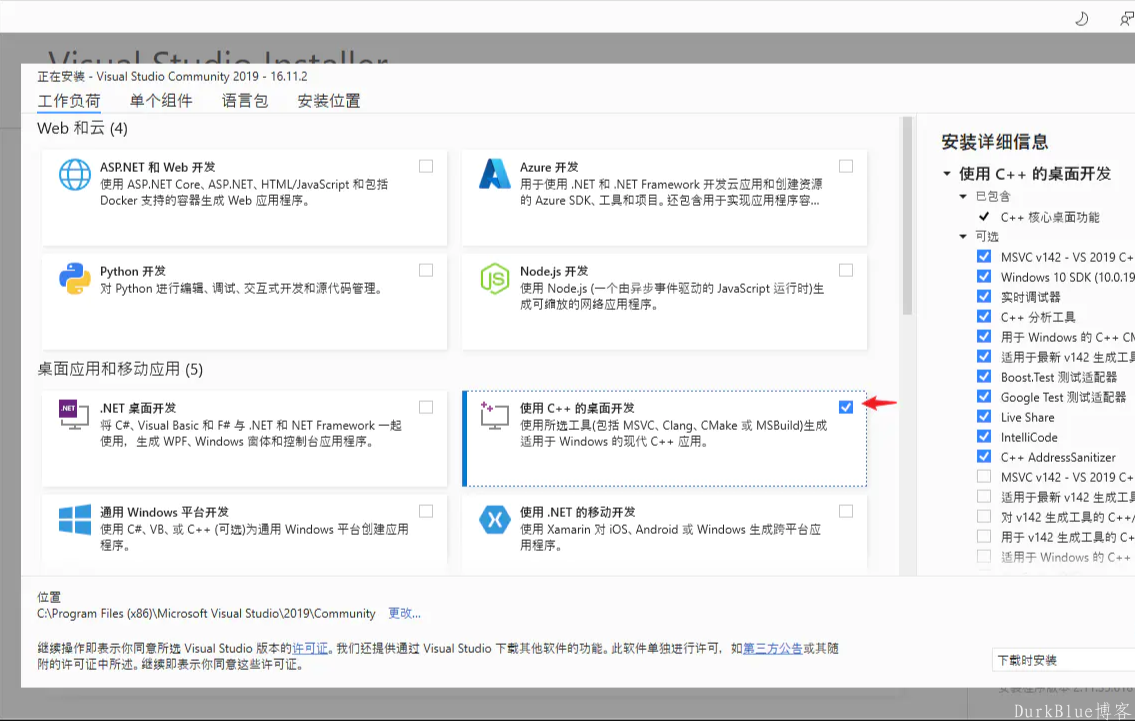Click the Python development snake icon
This screenshot has height=721, width=1135.
pyautogui.click(x=75, y=279)
